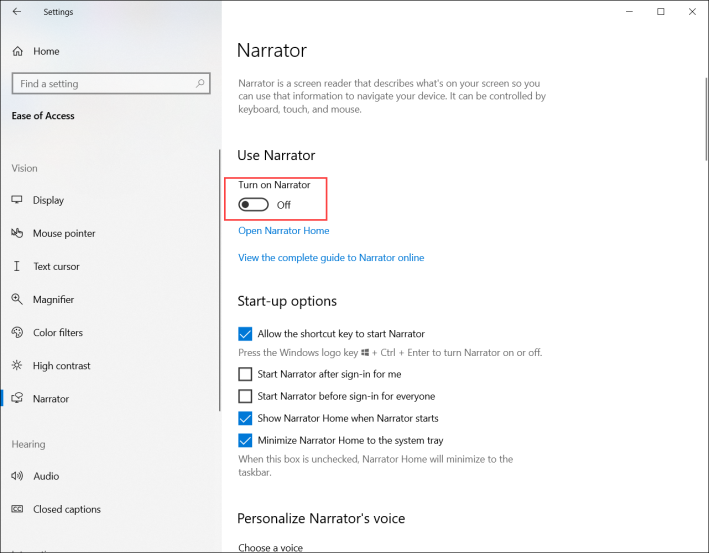
Task: Select Color filters settings
Action: click(58, 332)
